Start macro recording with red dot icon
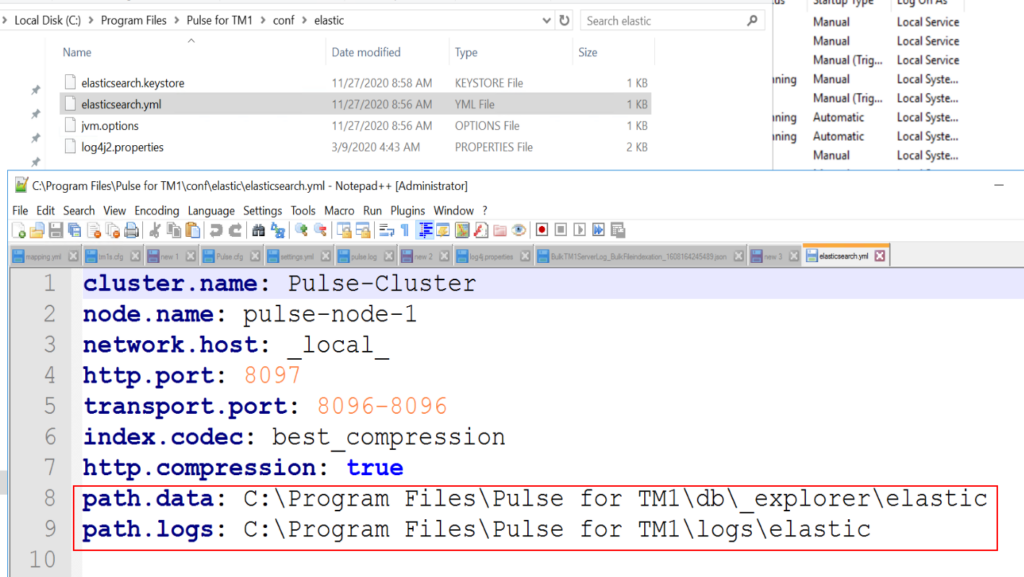 click(542, 231)
